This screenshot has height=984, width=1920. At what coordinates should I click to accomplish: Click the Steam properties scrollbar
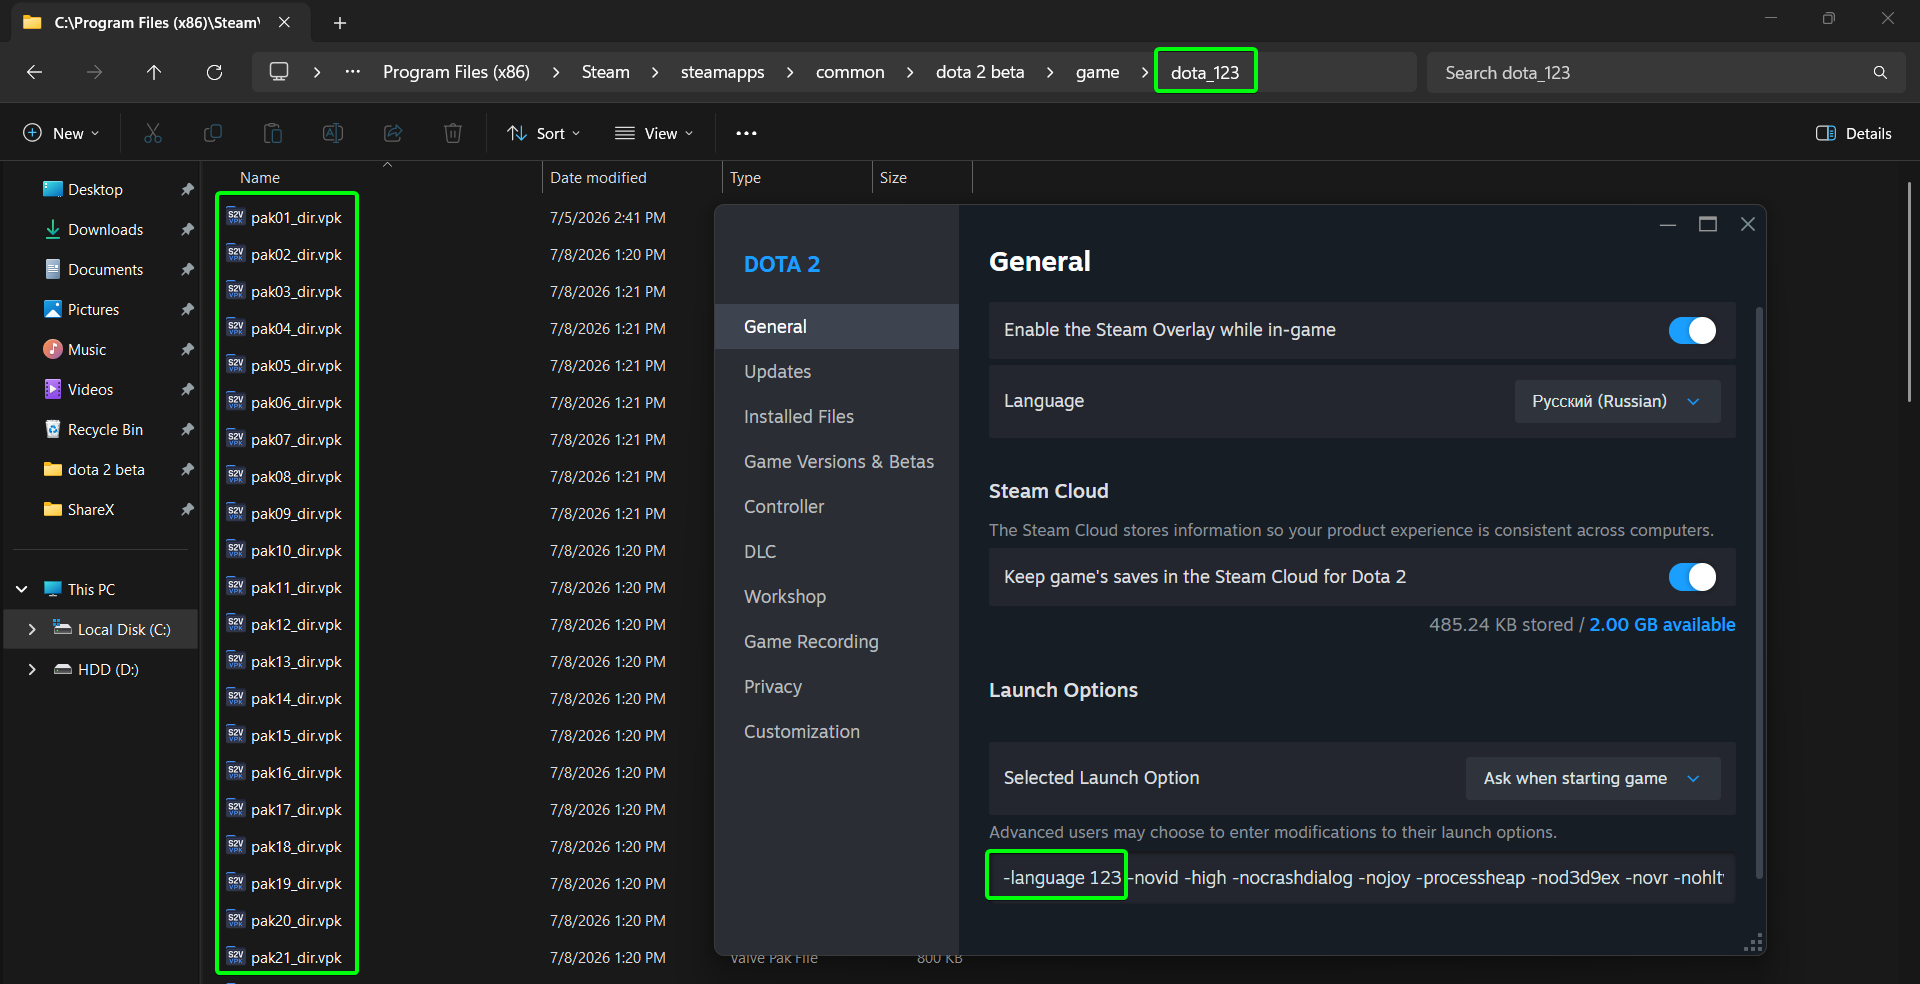pyautogui.click(x=1759, y=592)
